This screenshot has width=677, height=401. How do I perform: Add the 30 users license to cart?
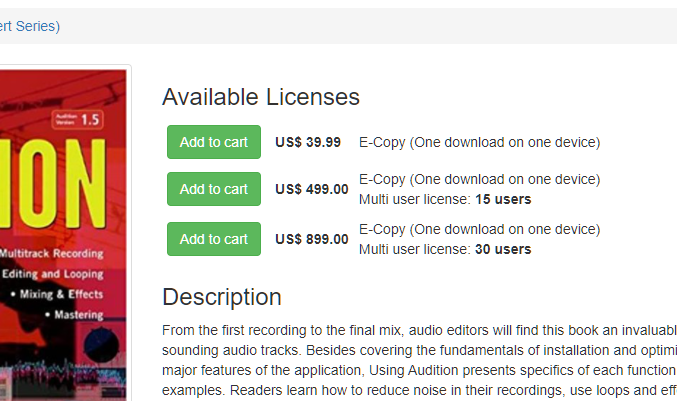213,239
